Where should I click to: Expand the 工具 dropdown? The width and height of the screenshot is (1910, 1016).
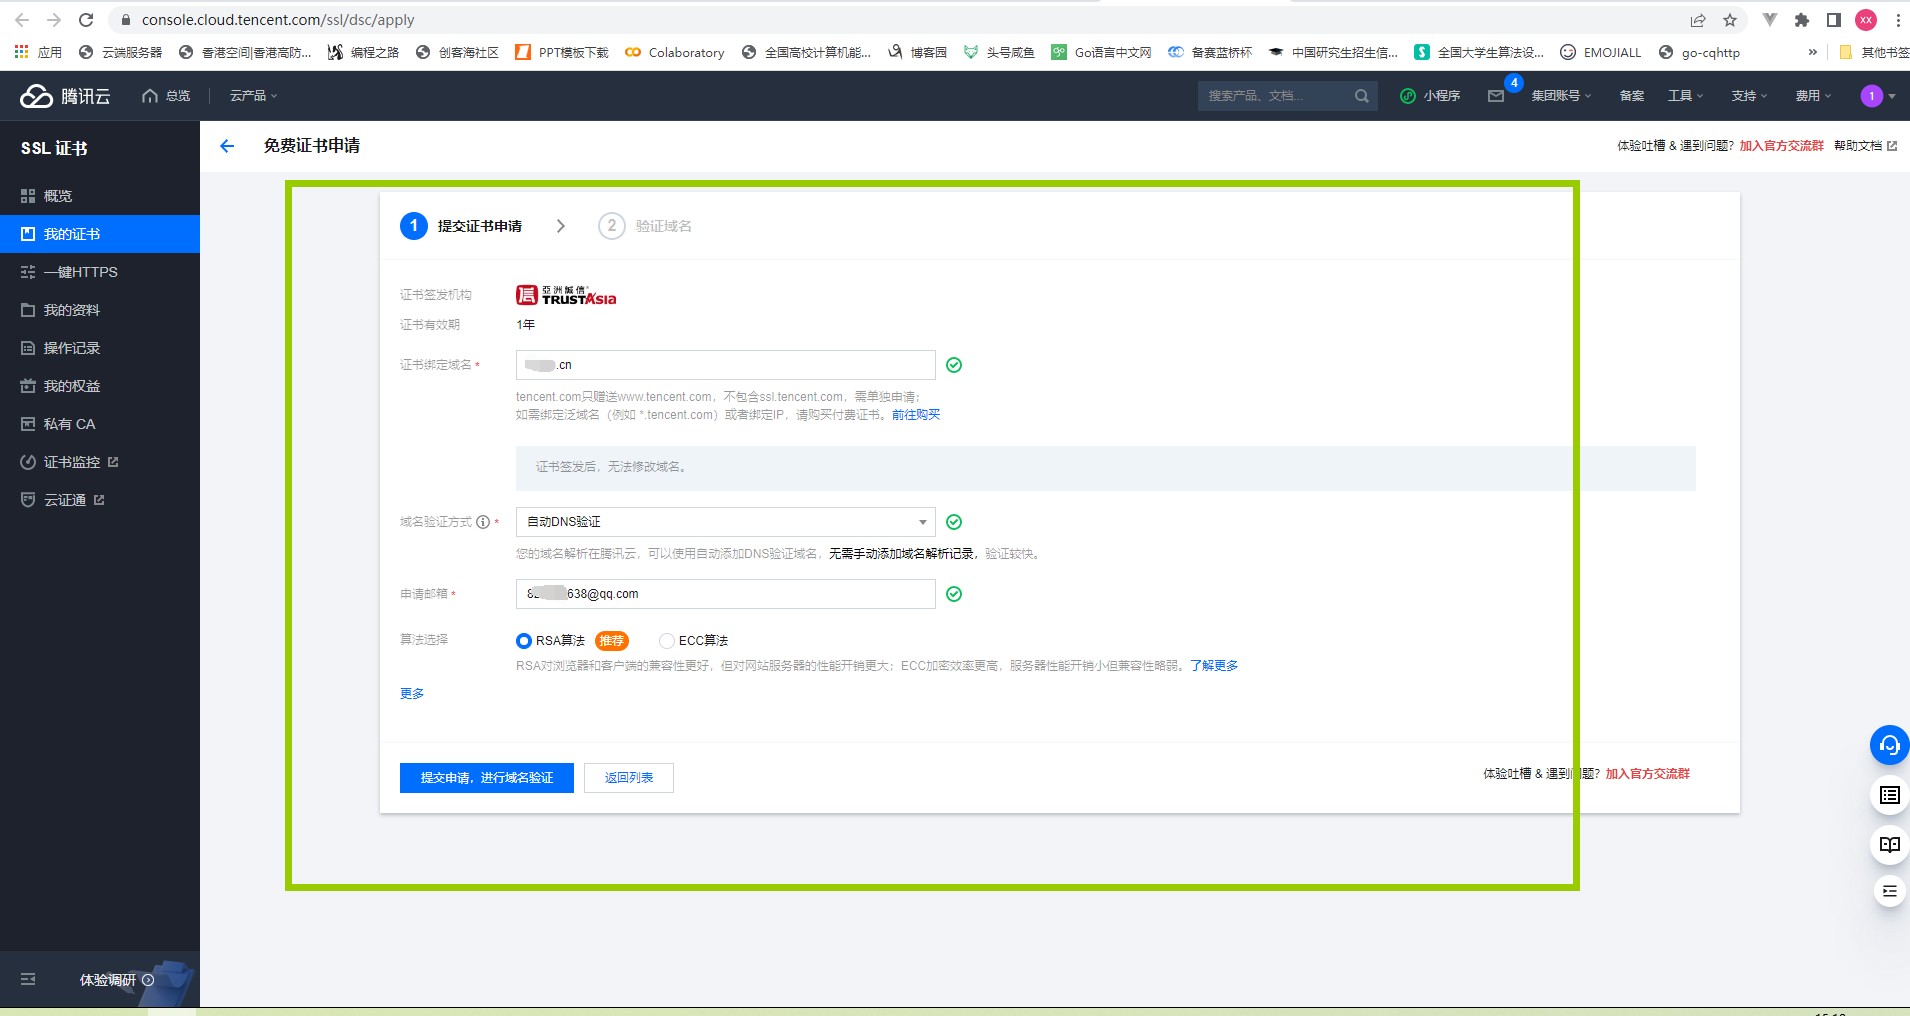pyautogui.click(x=1686, y=96)
